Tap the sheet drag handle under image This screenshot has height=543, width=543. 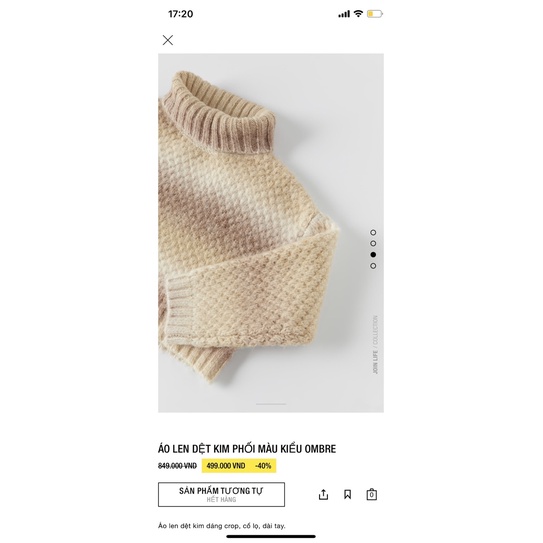(x=271, y=404)
